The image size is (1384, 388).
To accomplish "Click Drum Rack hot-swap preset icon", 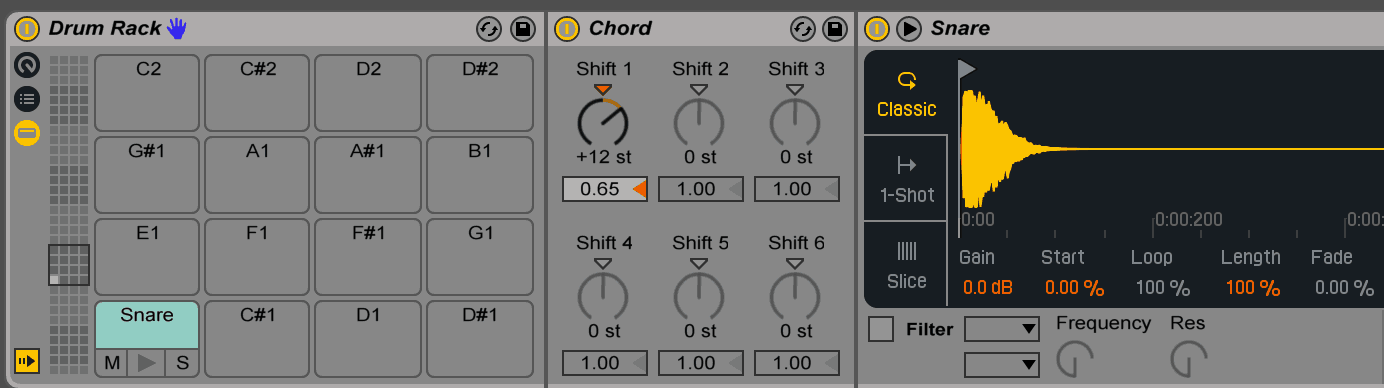I will 488,29.
